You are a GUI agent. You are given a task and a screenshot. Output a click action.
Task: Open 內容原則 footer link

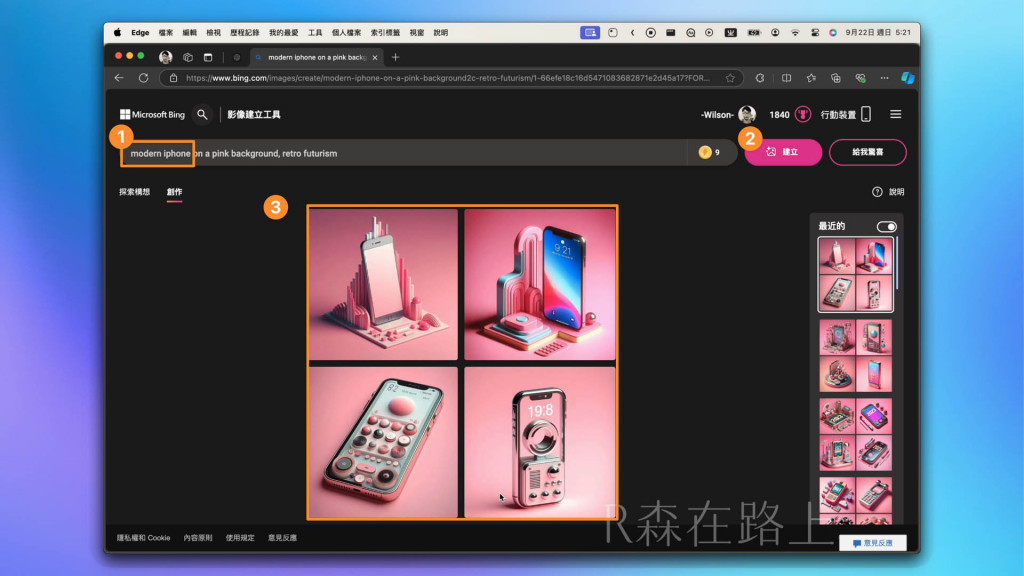pos(198,537)
